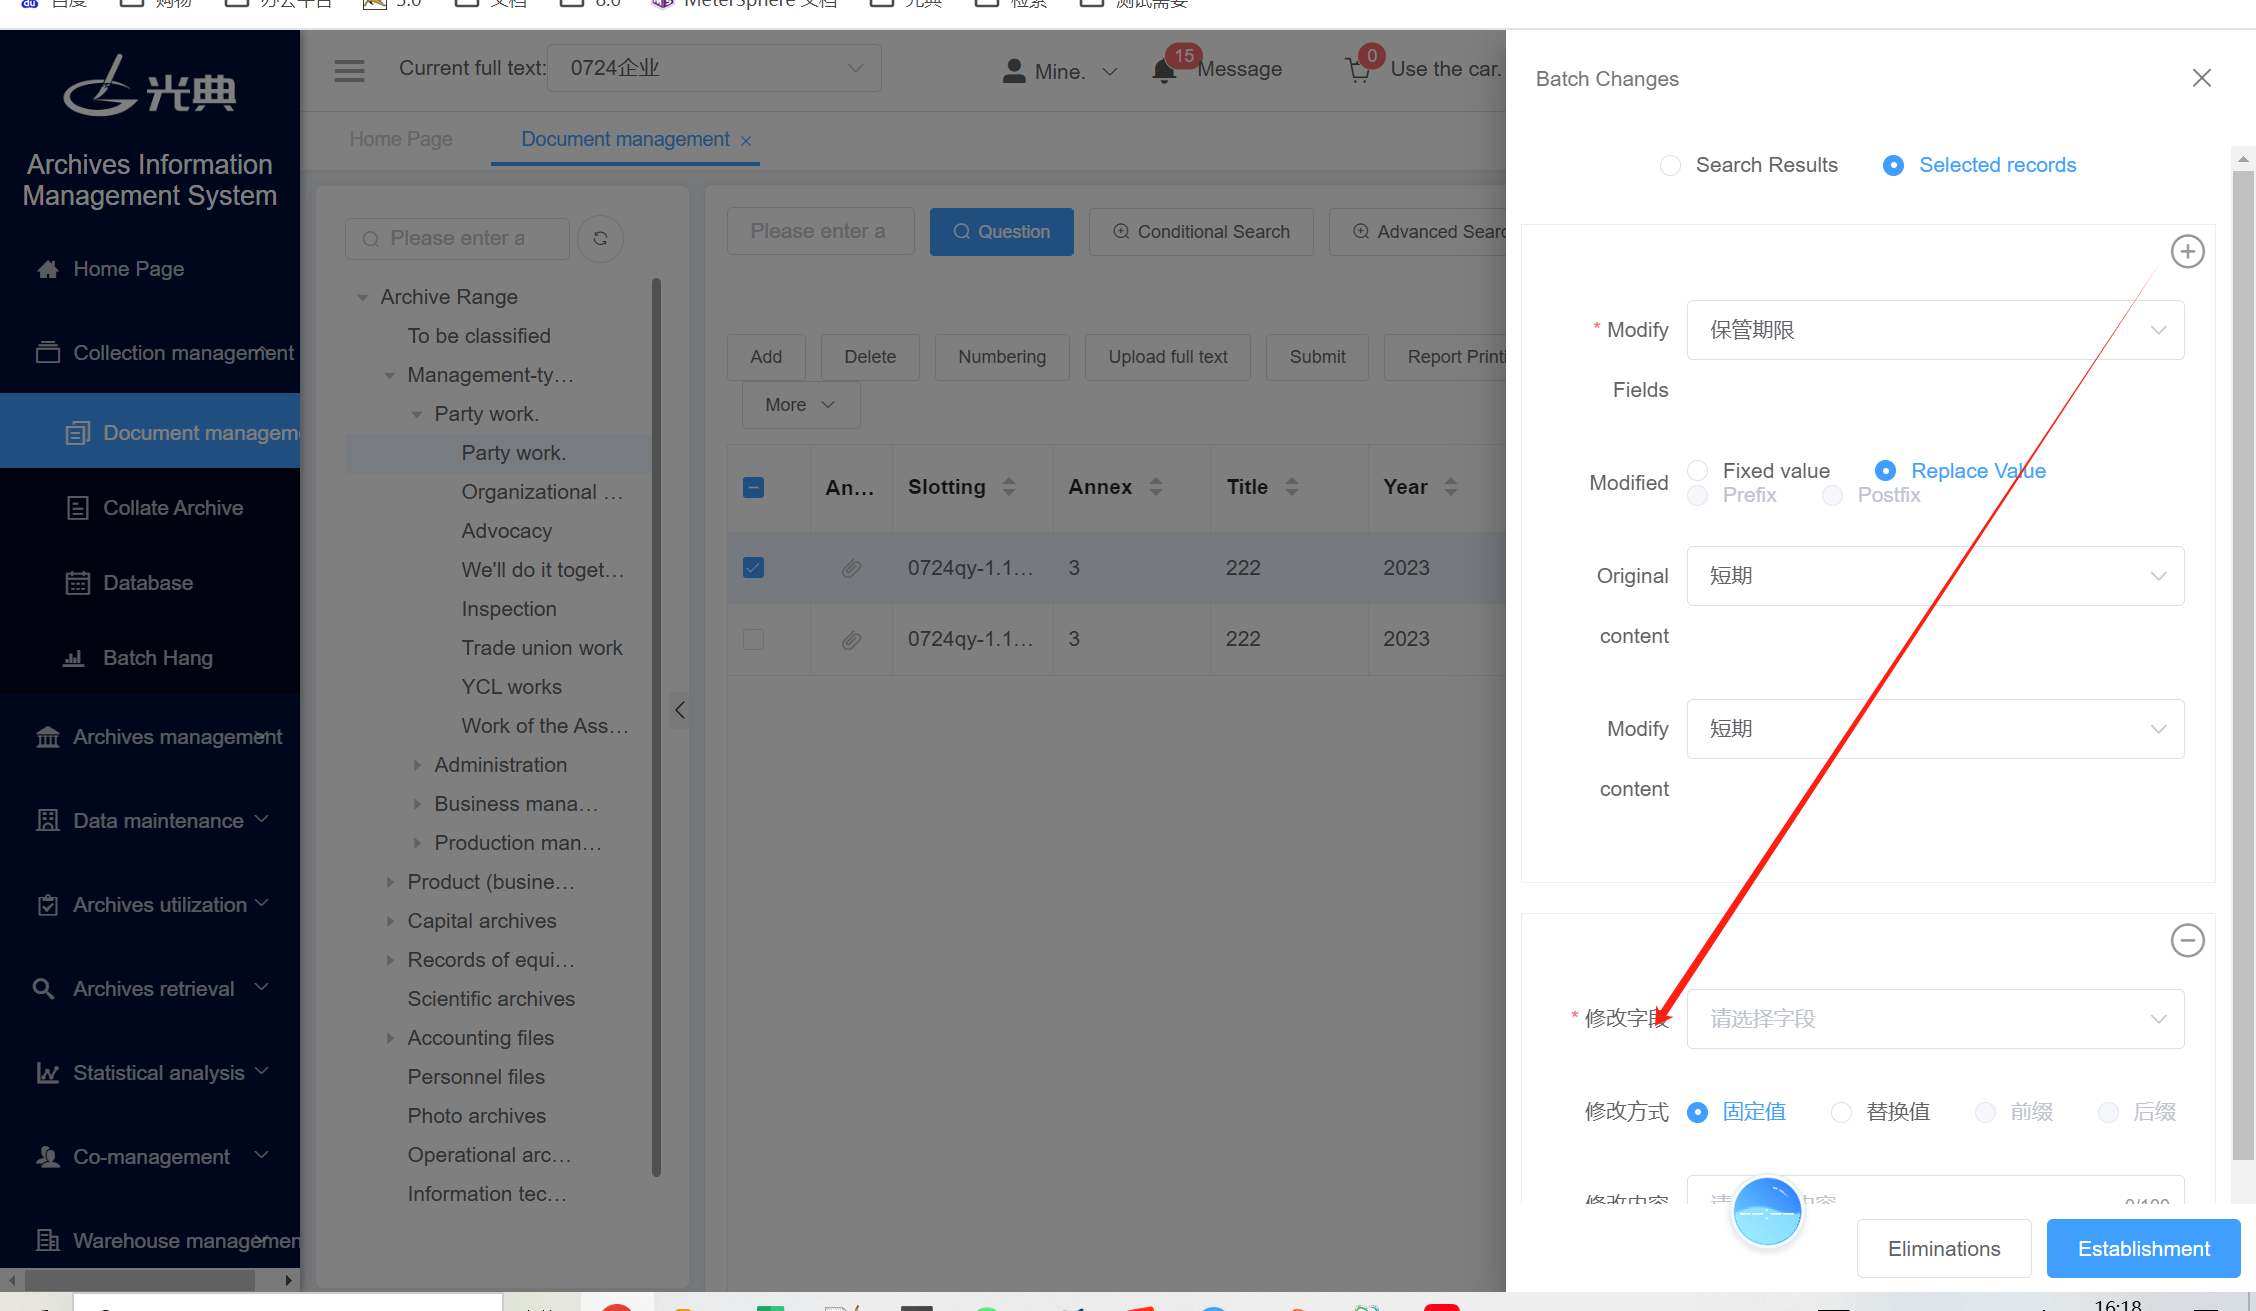The image size is (2256, 1311).
Task: Open the shopping cart icon
Action: point(1358,70)
